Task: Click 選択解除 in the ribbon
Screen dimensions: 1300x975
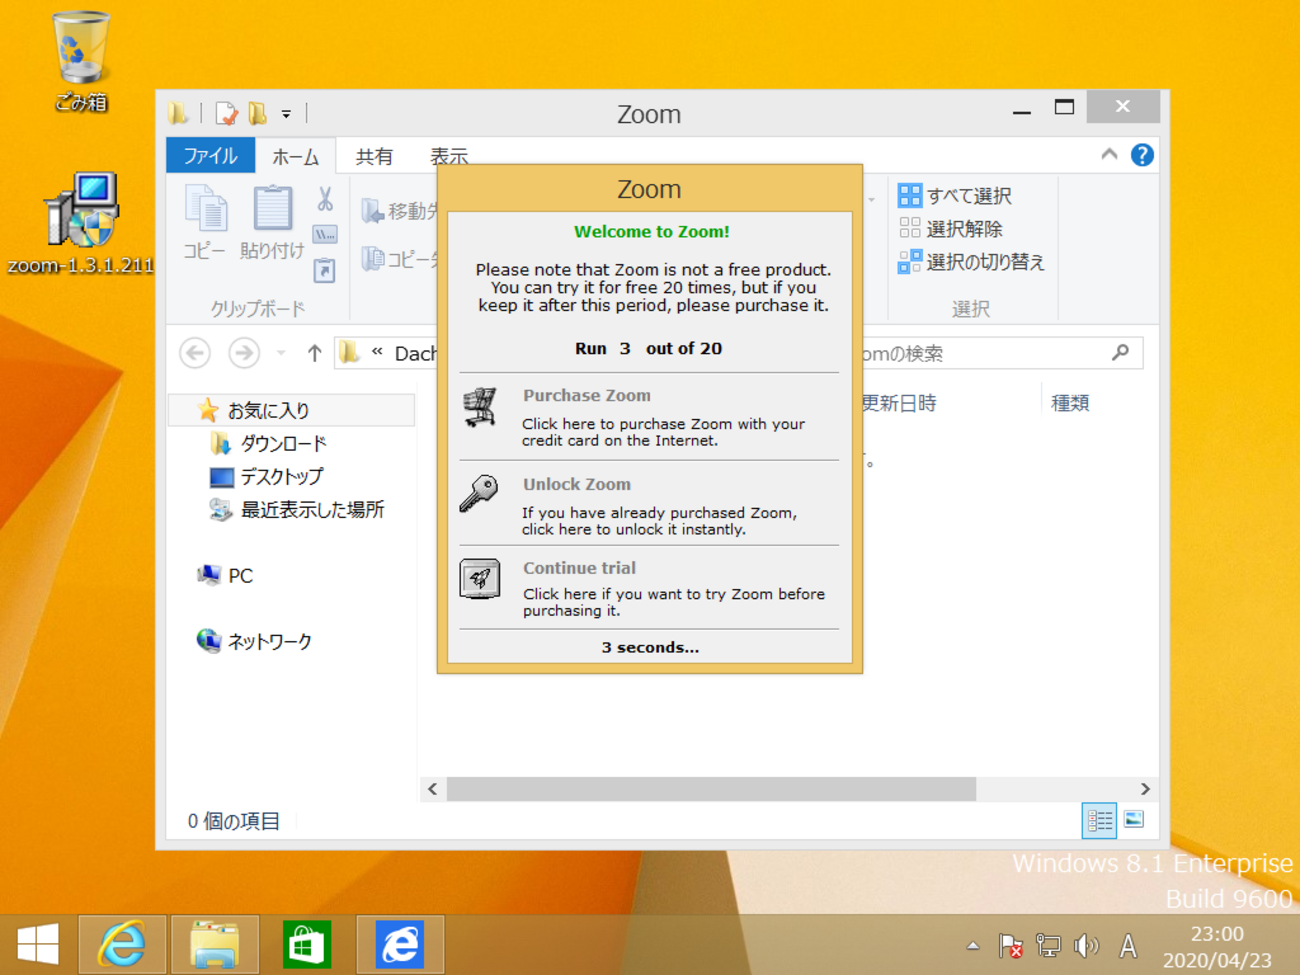Action: click(951, 228)
